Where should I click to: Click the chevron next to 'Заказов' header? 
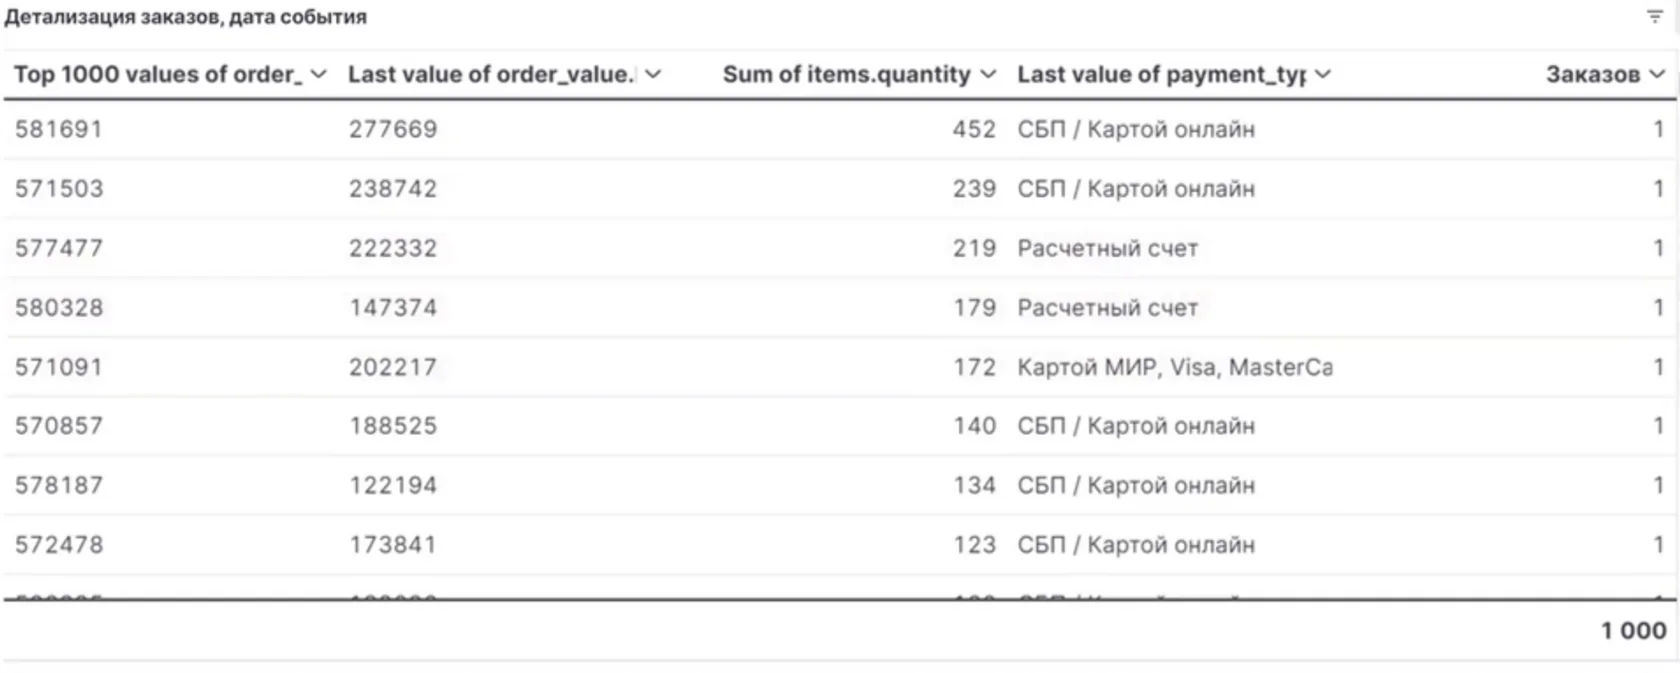tap(1657, 75)
